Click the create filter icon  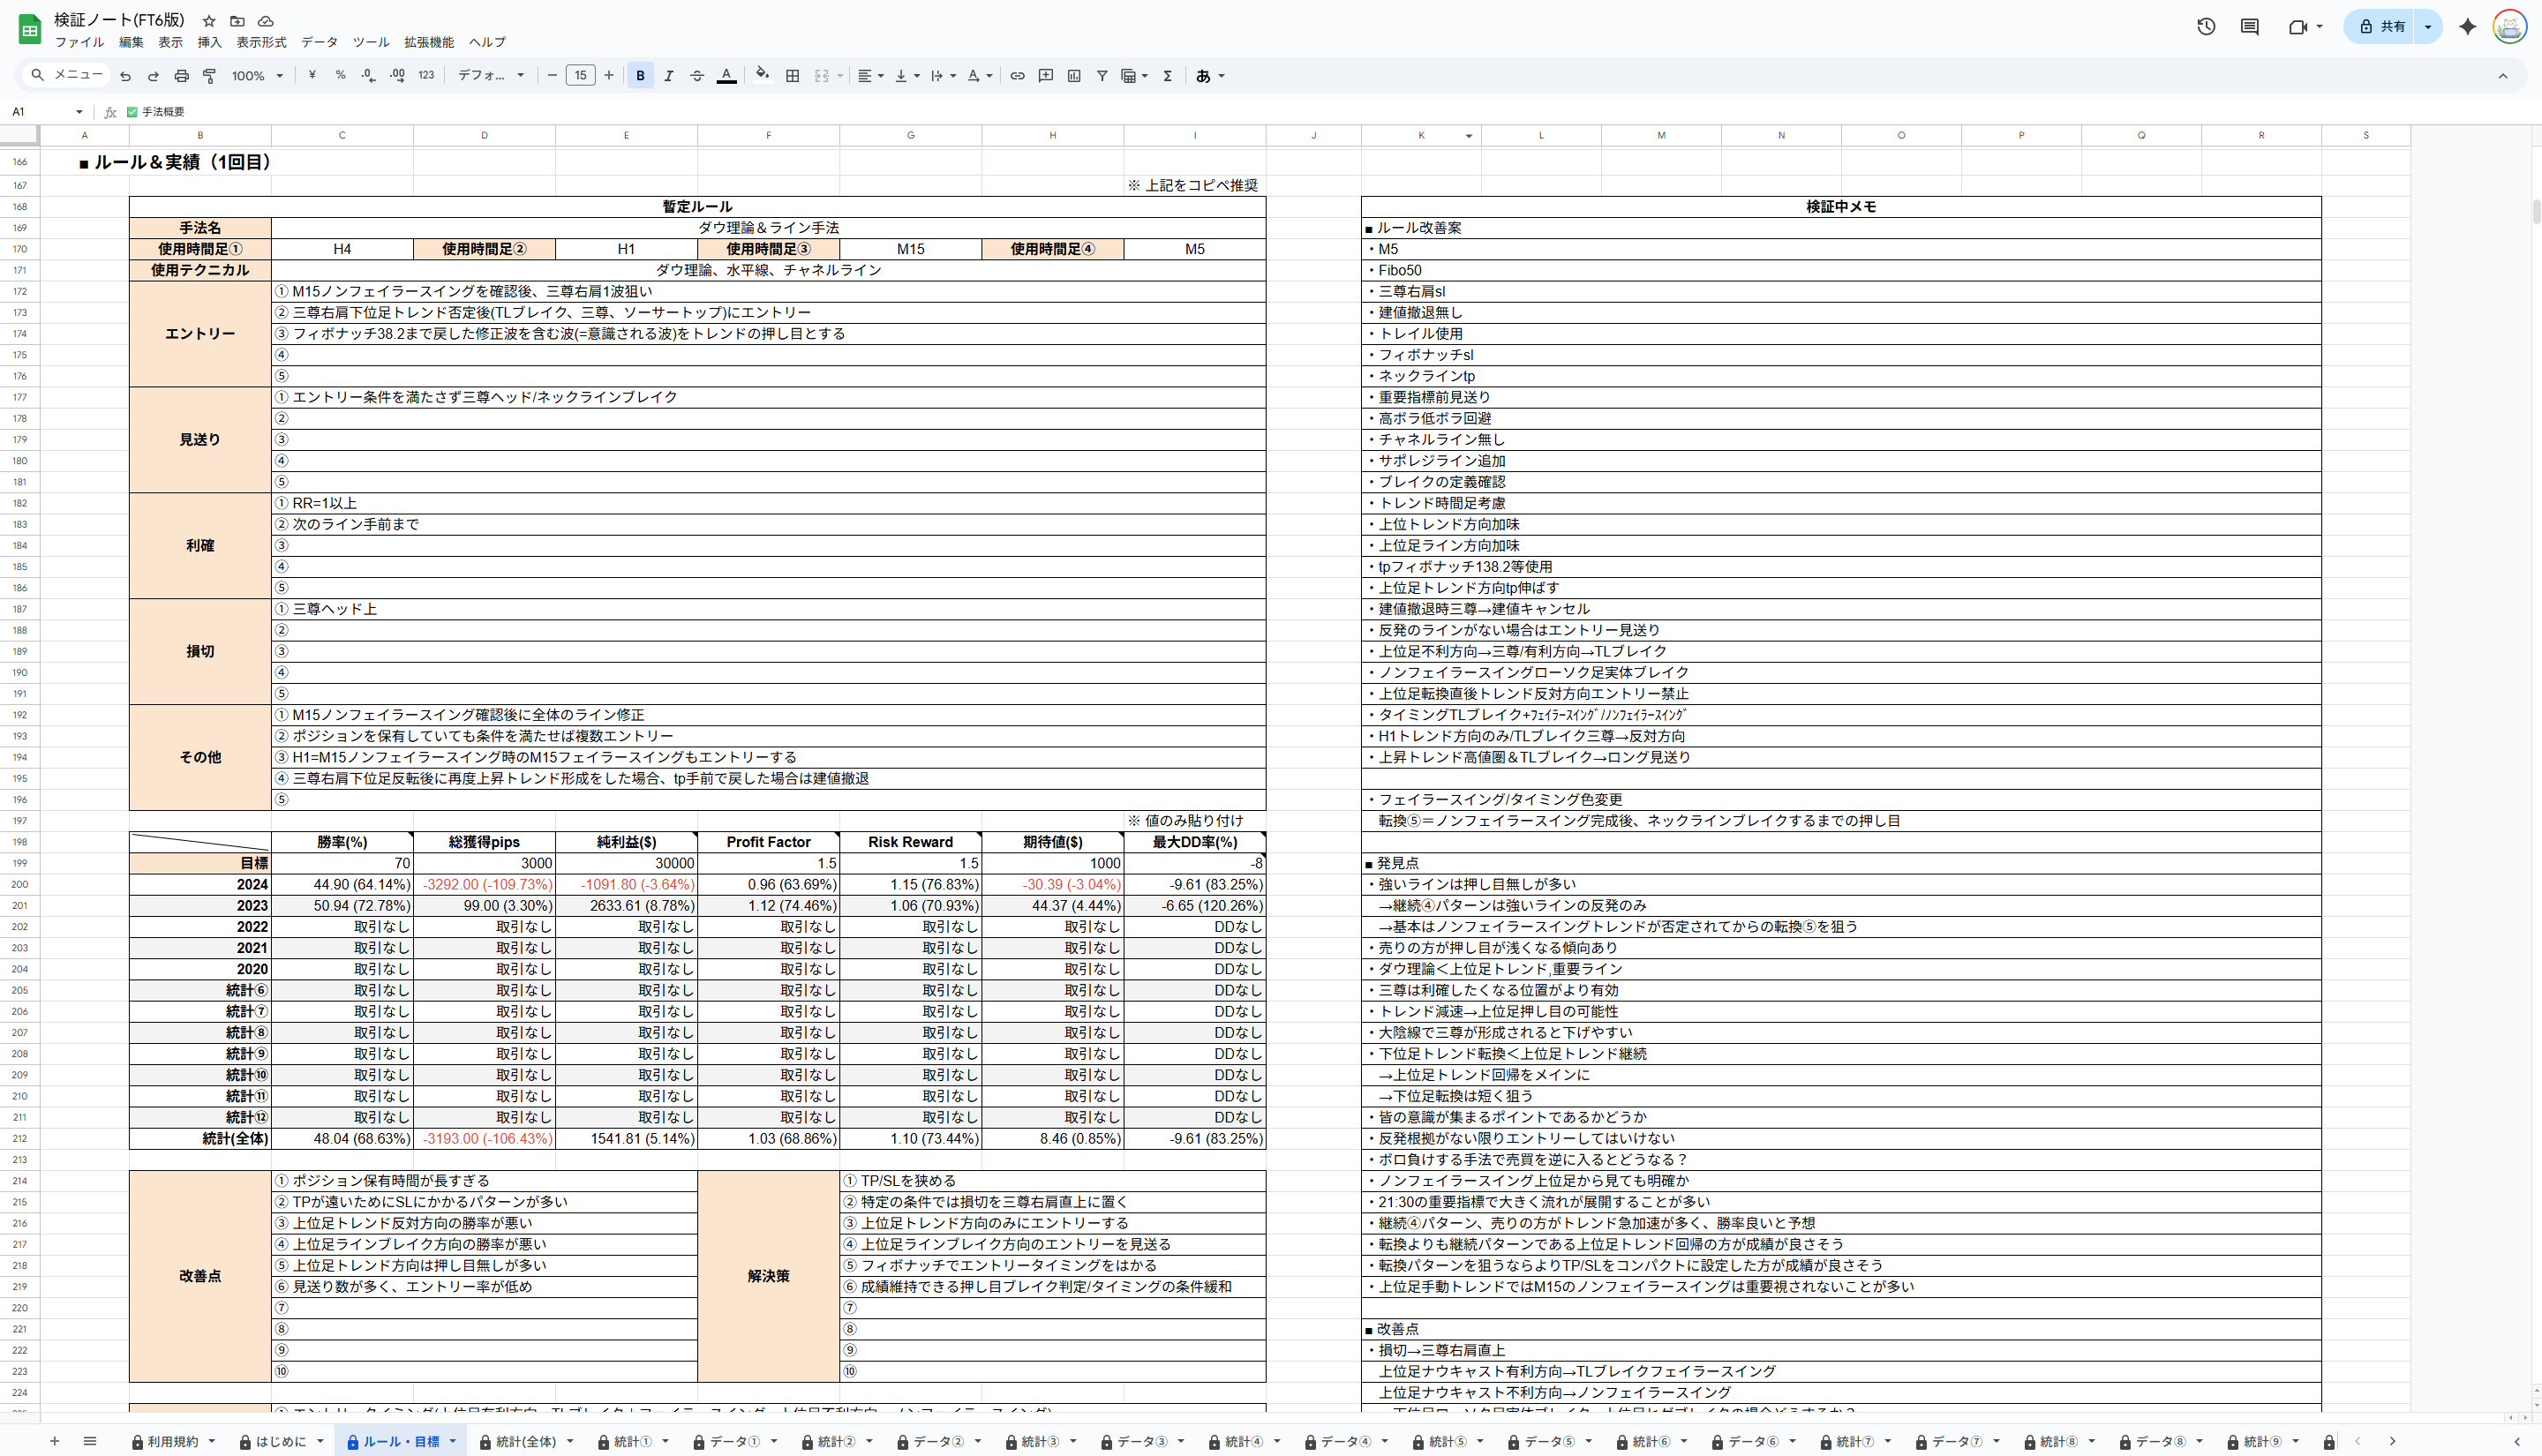(1102, 76)
